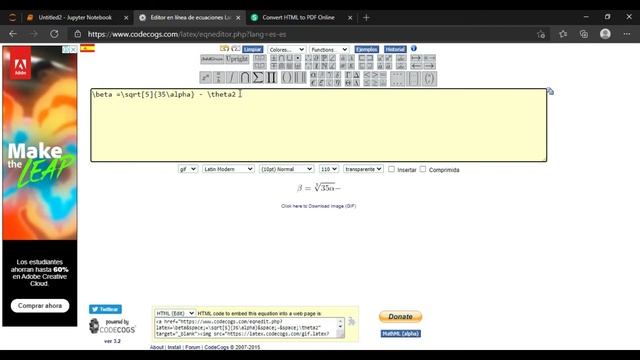The image size is (640, 360).
Task: Insert the summation sigma symbol
Action: pyautogui.click(x=258, y=78)
